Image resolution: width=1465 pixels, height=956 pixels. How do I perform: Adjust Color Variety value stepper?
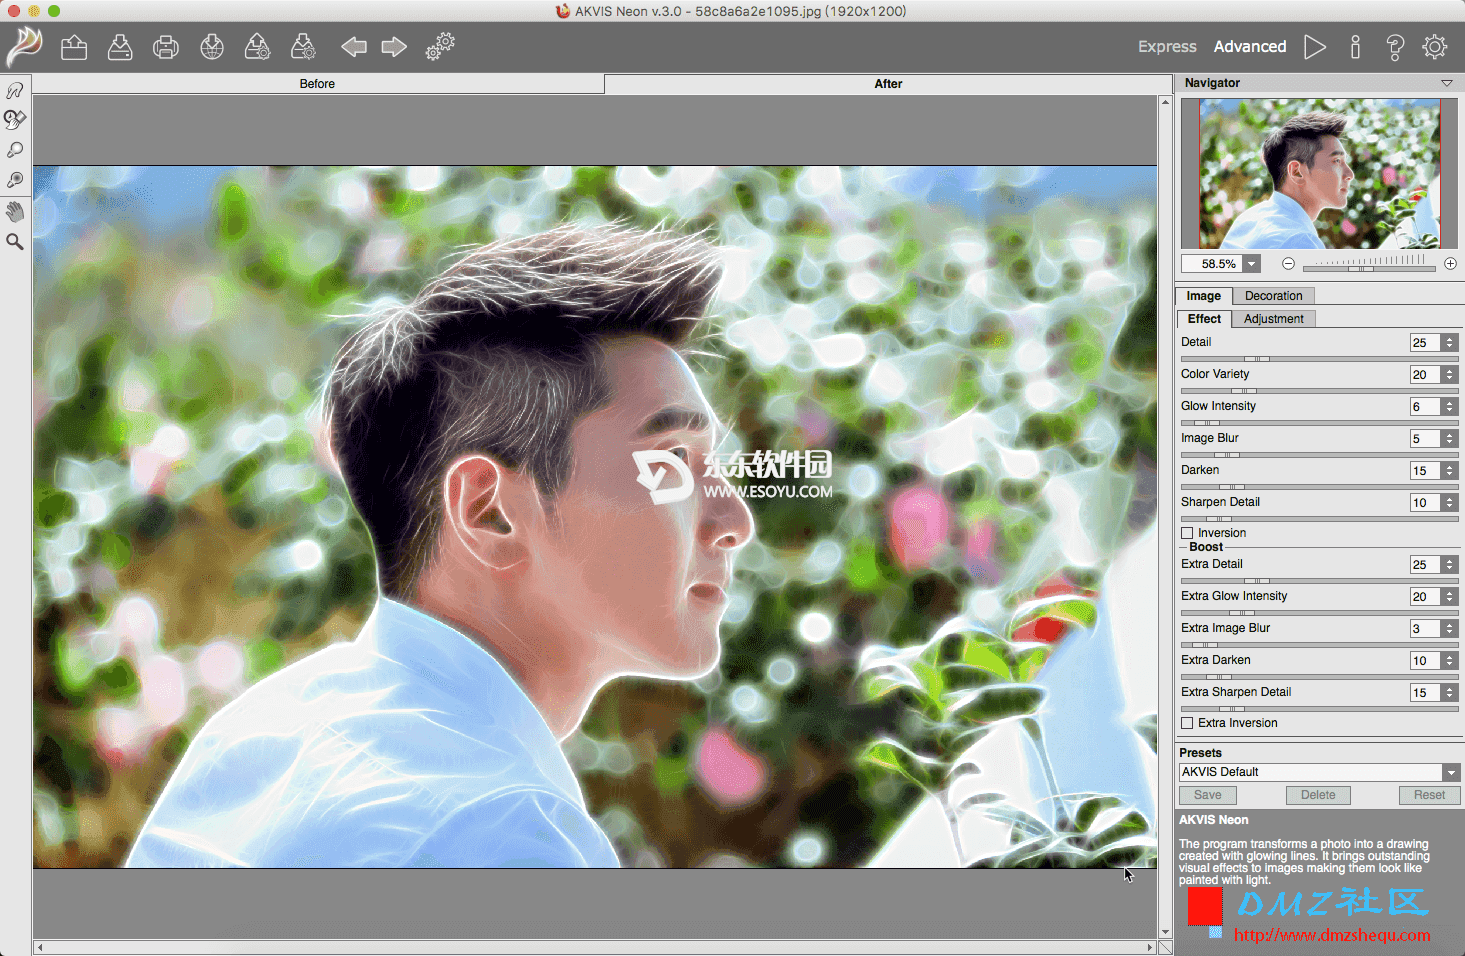(1449, 374)
